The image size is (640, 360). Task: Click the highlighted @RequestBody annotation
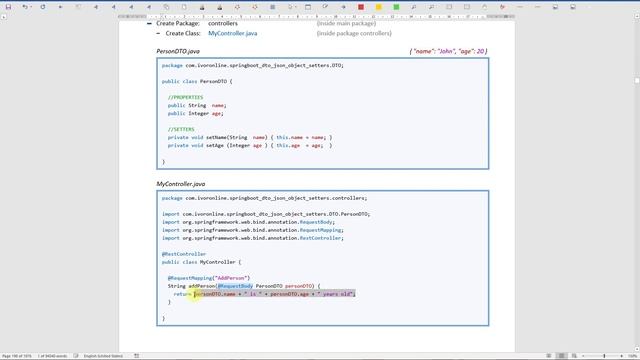coord(235,286)
